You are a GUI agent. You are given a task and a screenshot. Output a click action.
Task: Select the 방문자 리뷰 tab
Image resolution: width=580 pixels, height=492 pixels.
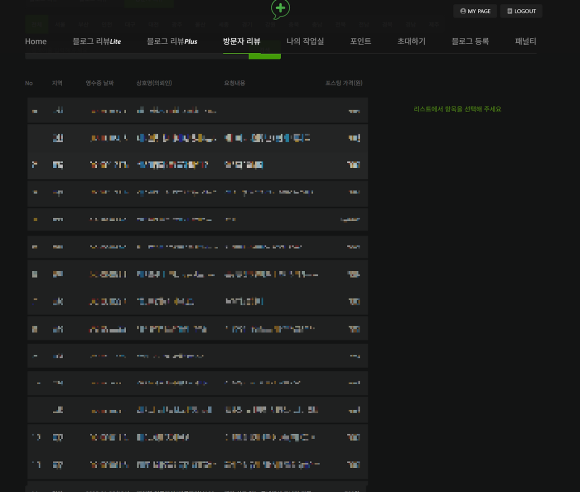point(242,41)
